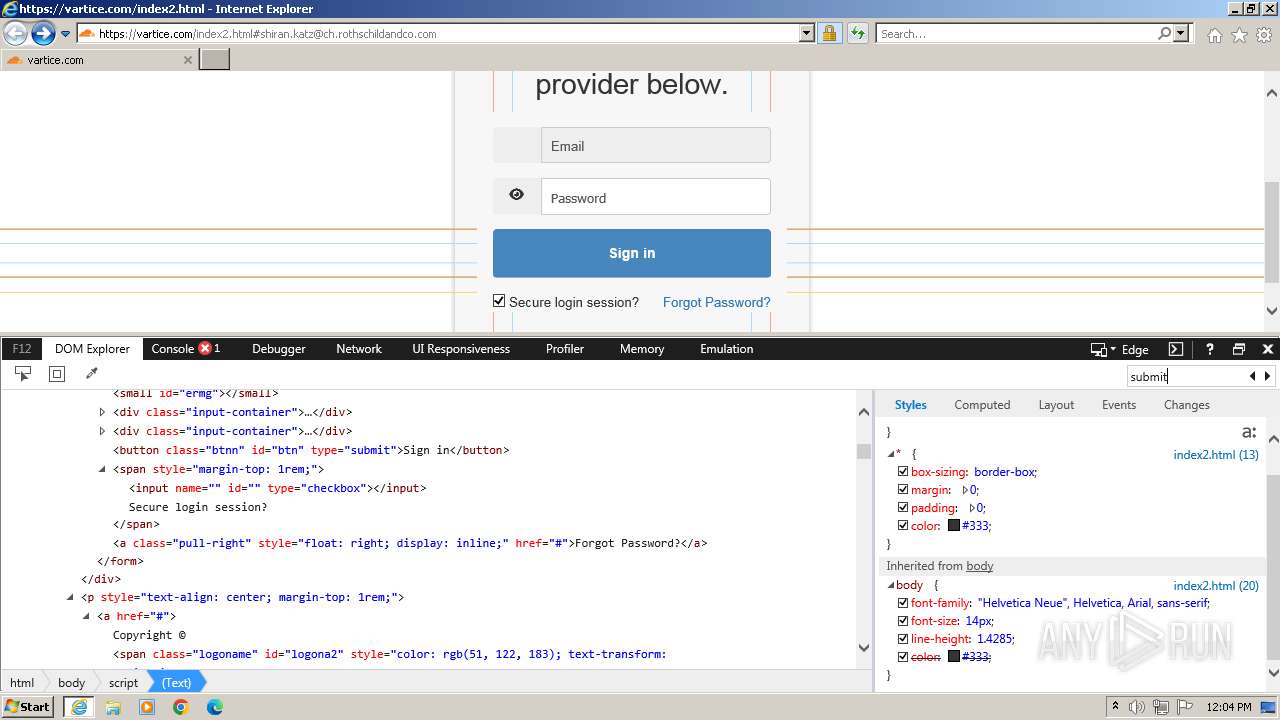Click the search magnifier icon in IE
The height and width of the screenshot is (720, 1280).
(x=1164, y=33)
